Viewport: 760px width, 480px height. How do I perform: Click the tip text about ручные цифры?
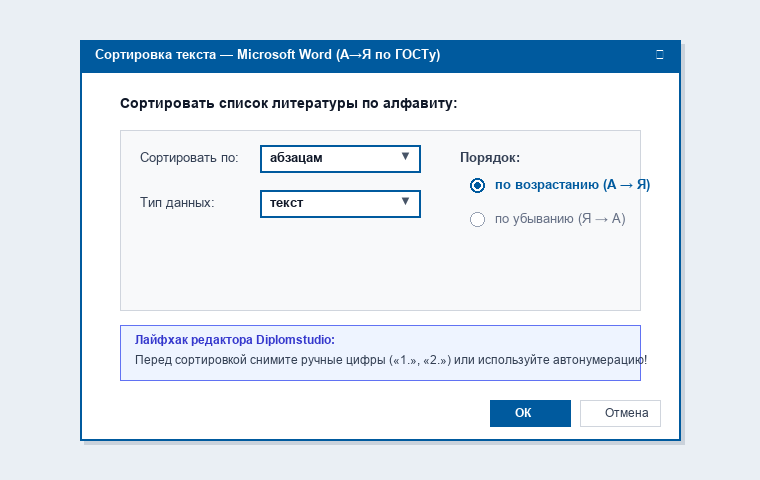pos(391,360)
